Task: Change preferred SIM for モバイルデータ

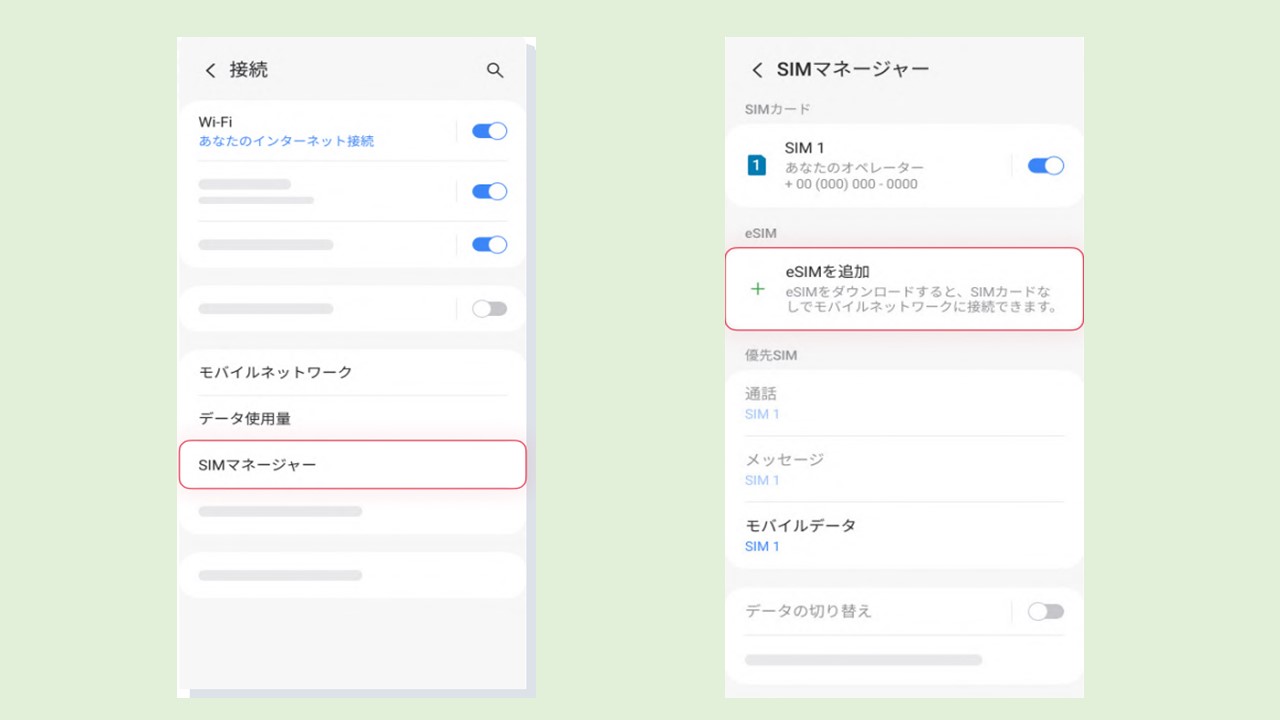Action: [x=904, y=535]
